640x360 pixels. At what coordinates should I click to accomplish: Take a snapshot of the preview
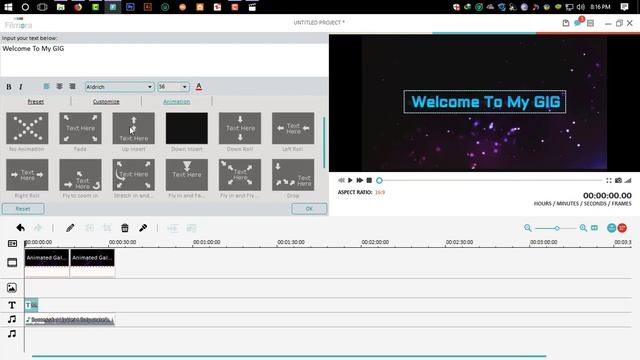click(x=619, y=180)
